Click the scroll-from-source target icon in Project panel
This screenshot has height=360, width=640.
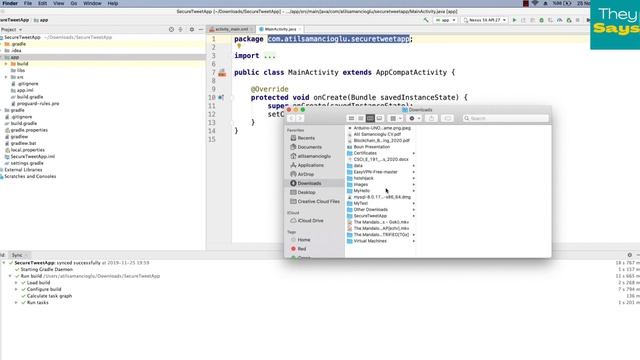(x=171, y=29)
